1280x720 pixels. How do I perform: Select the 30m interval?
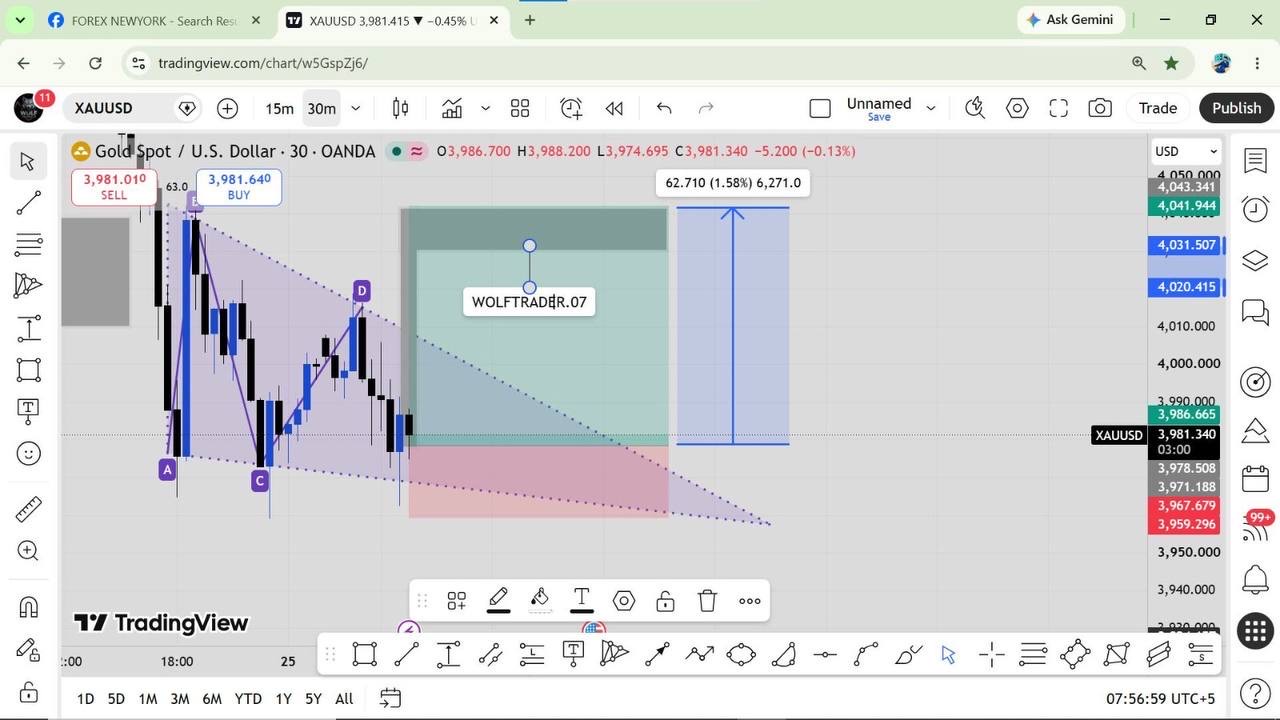point(321,108)
